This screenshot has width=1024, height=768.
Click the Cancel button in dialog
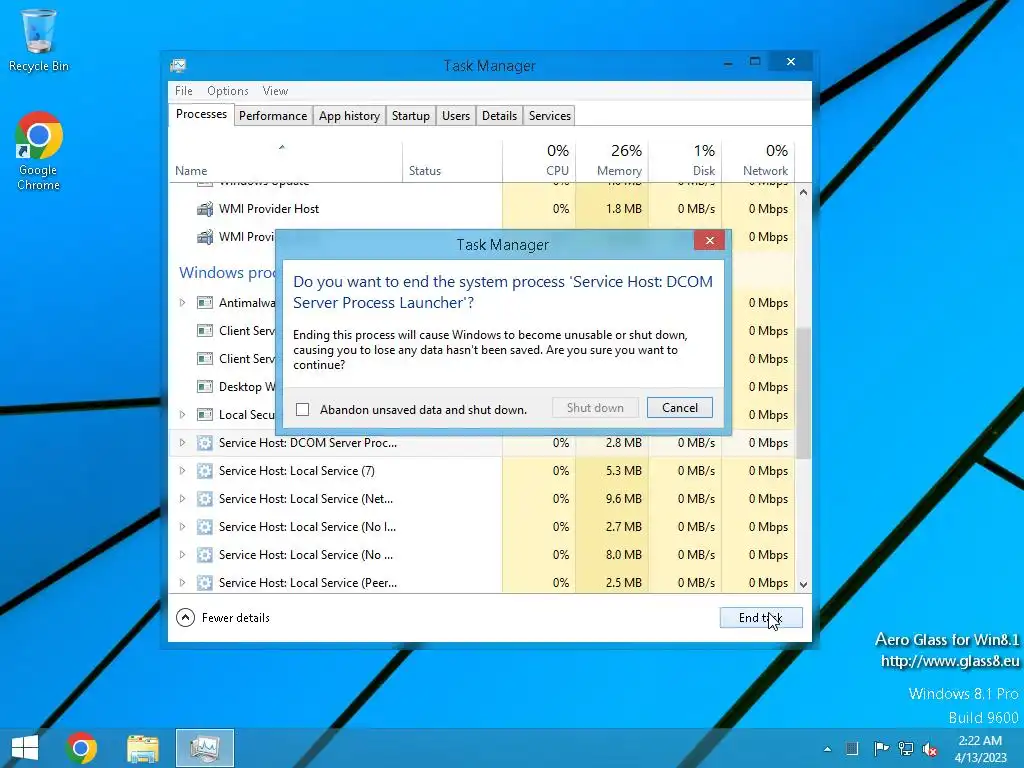679,408
